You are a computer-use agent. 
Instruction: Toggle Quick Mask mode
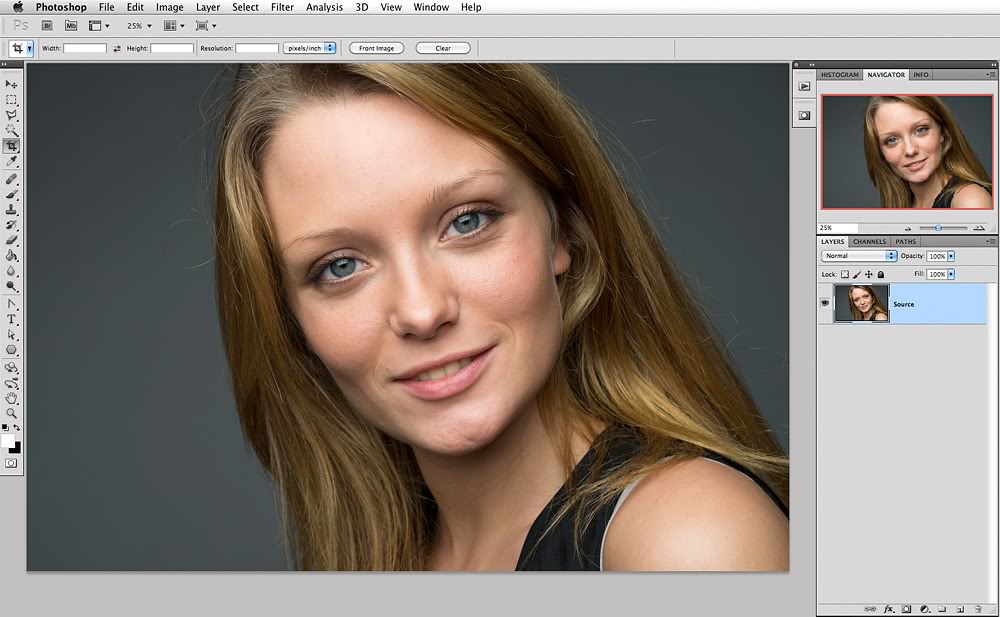tap(11, 464)
